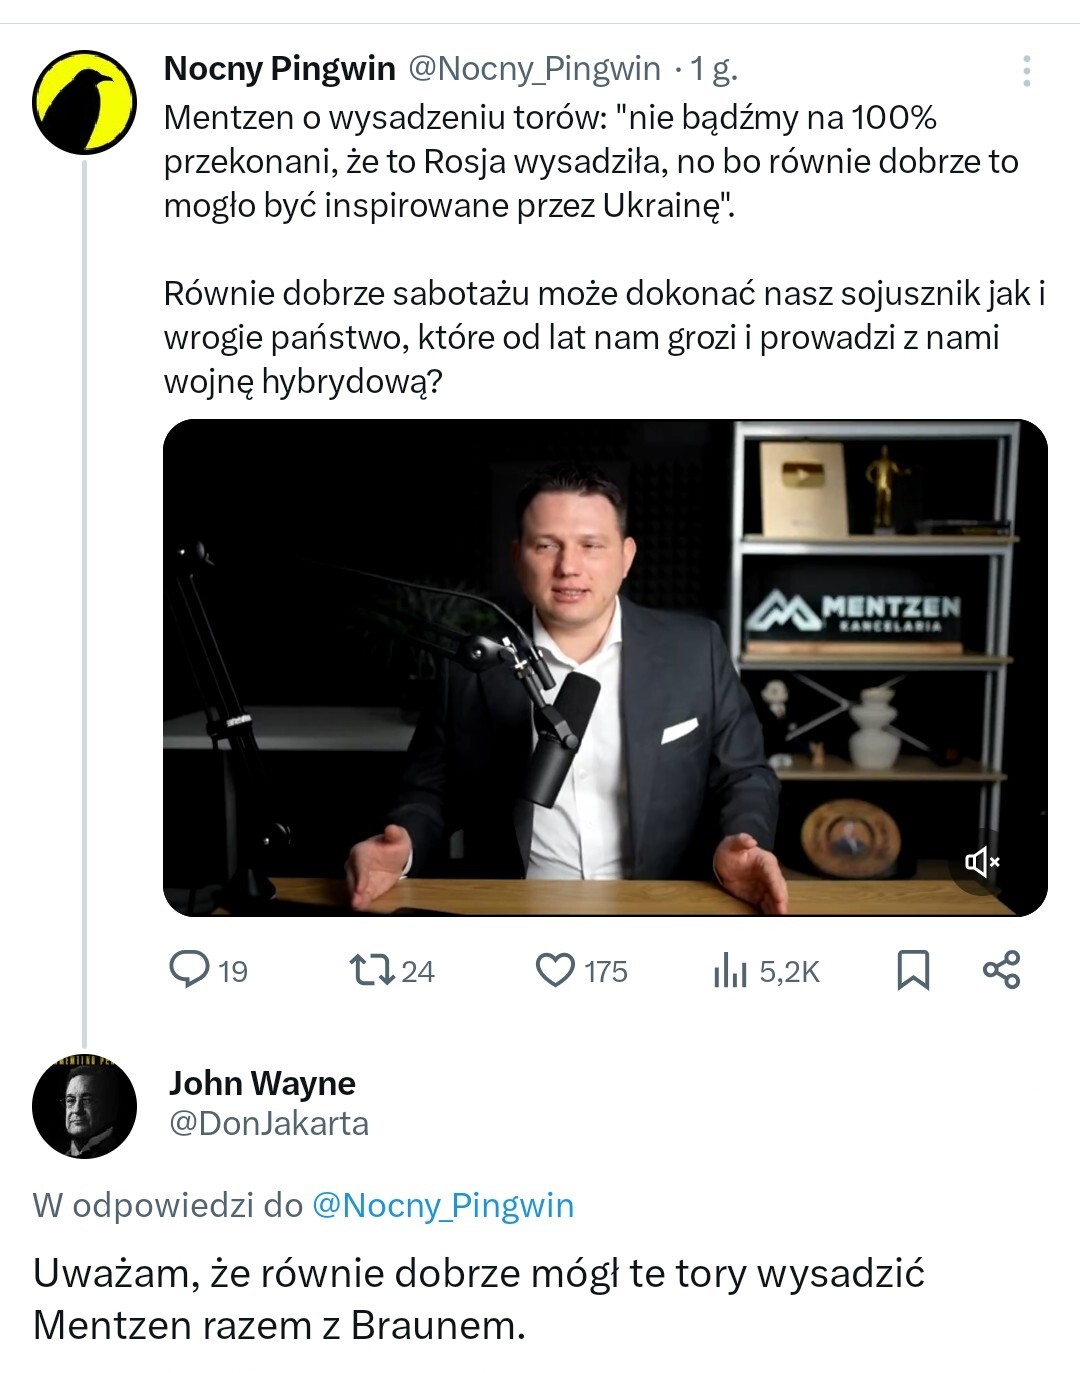Screen dimensions: 1080x1373
Task: Tap reply text "Uważam, że równie dobrze"
Action: tap(478, 1299)
